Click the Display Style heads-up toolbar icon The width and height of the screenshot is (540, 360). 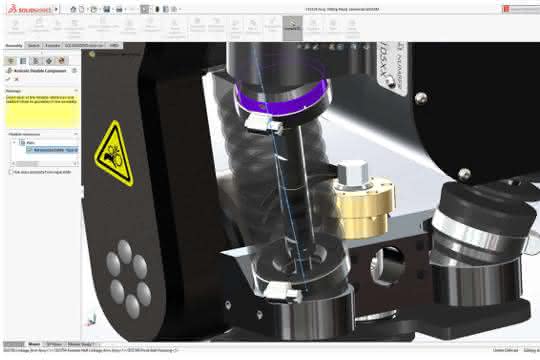pos(354,47)
